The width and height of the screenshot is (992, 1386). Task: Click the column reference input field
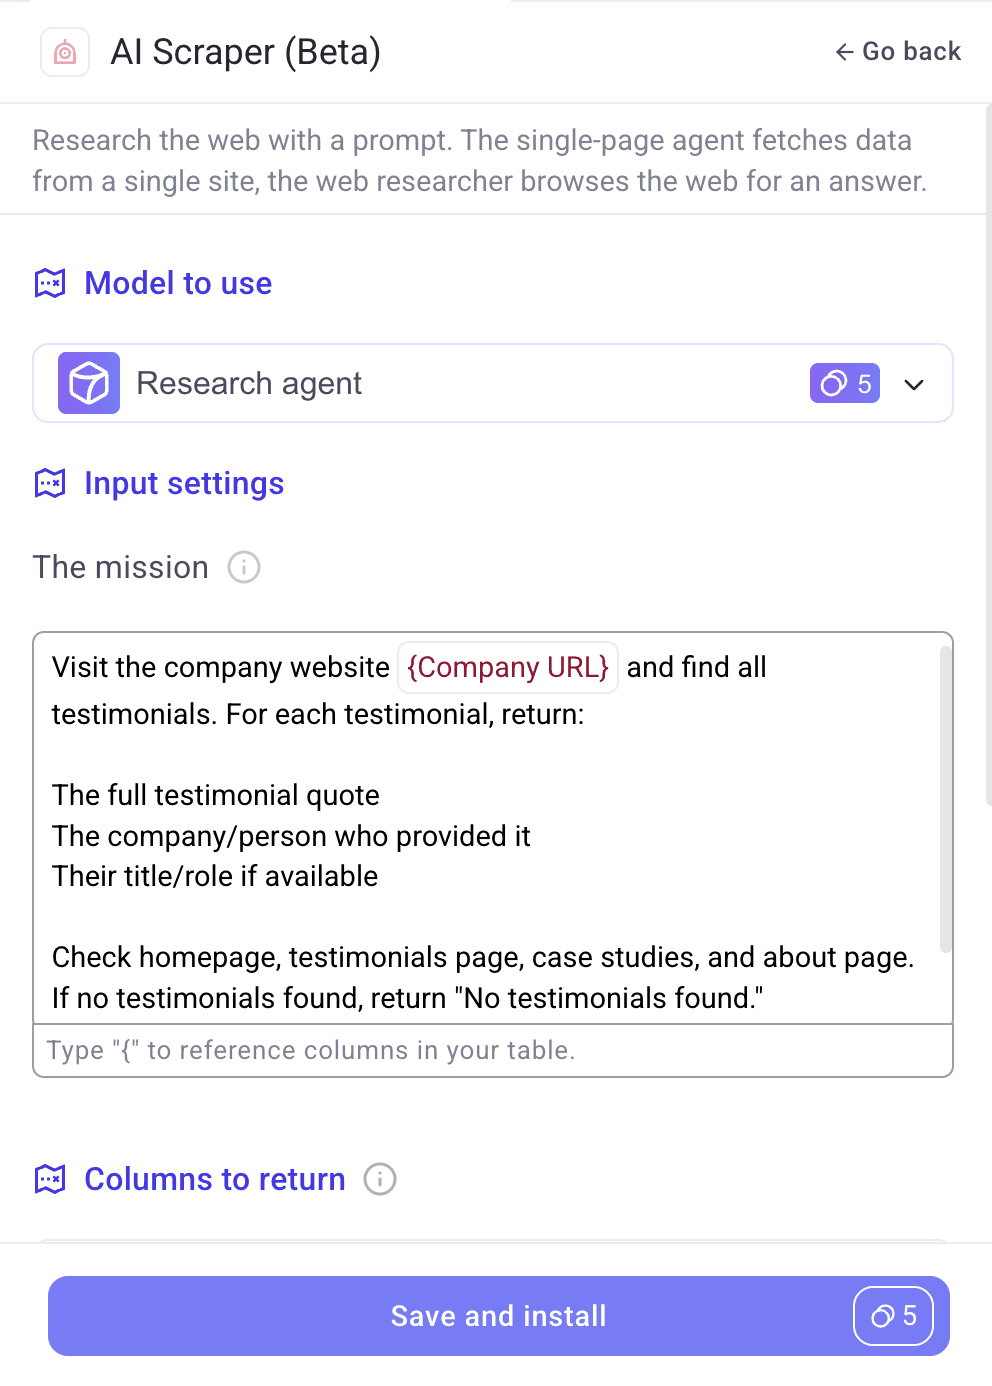(493, 1049)
